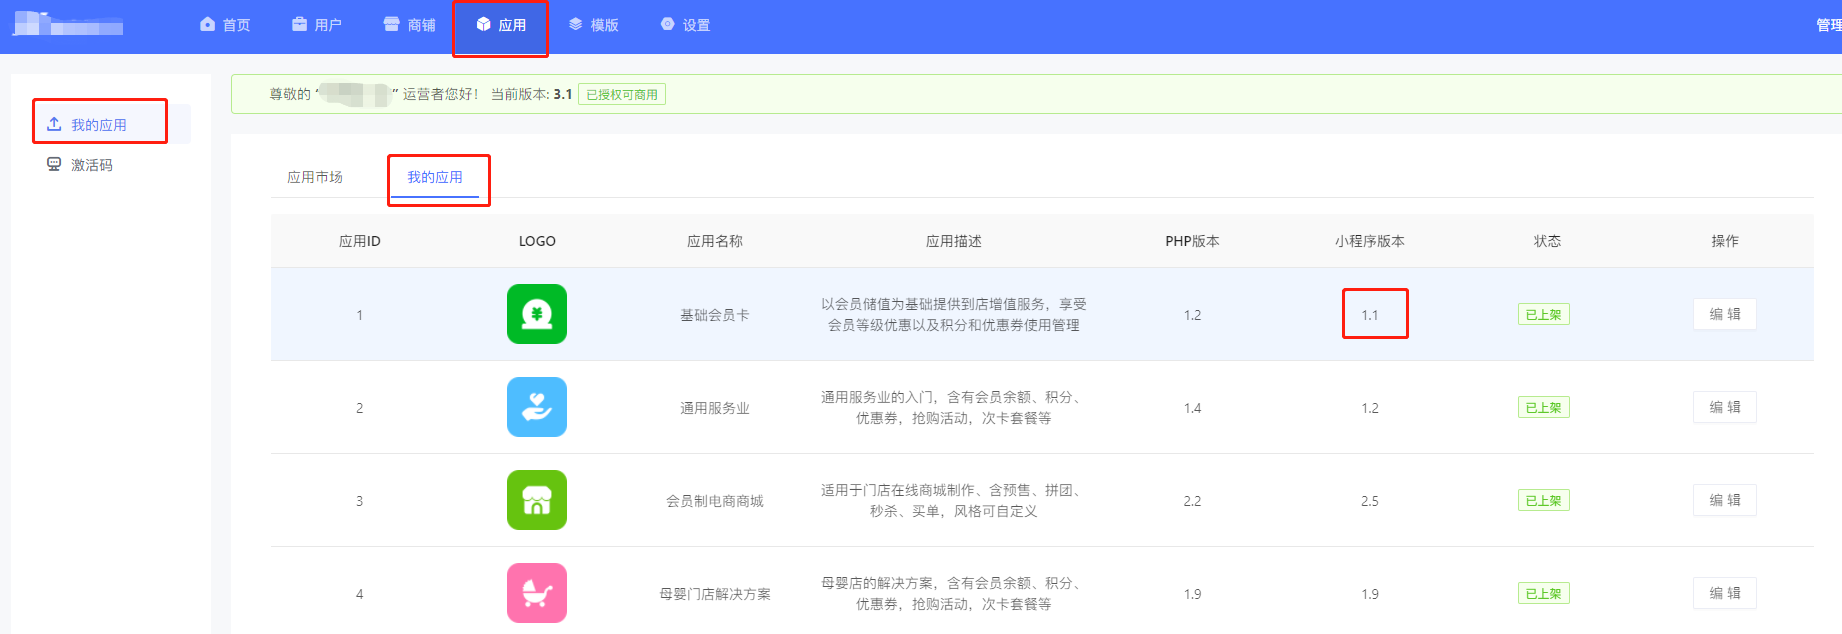Click 已上架 status of 基础会员卡
This screenshot has width=1842, height=634.
[1544, 314]
